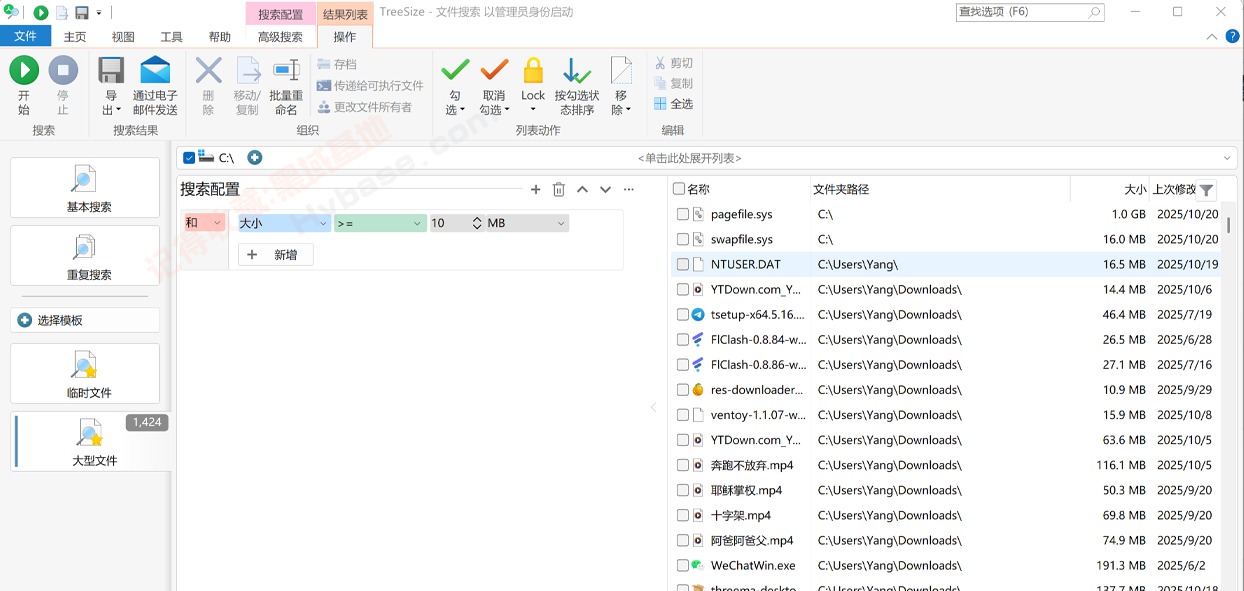The height and width of the screenshot is (591, 1244).
Task: Click the 开始 start search icon
Action: (x=23, y=70)
